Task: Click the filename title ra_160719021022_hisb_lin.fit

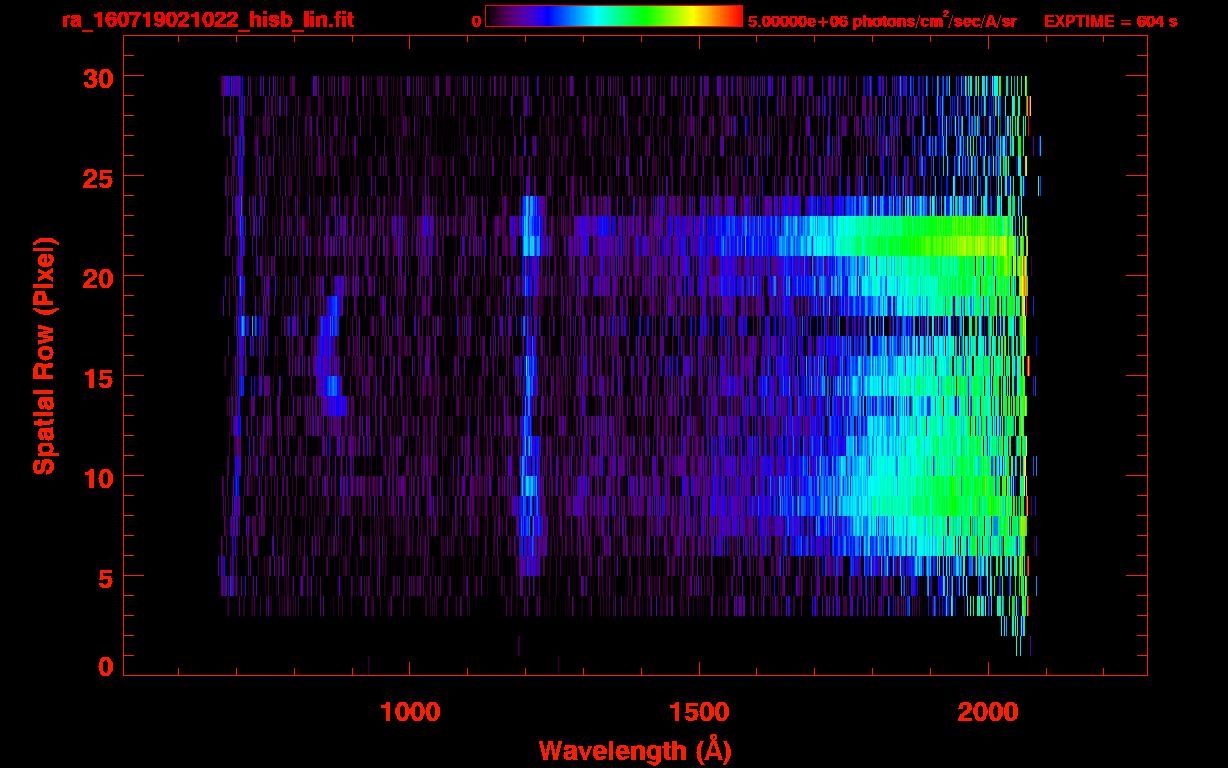Action: (x=206, y=20)
